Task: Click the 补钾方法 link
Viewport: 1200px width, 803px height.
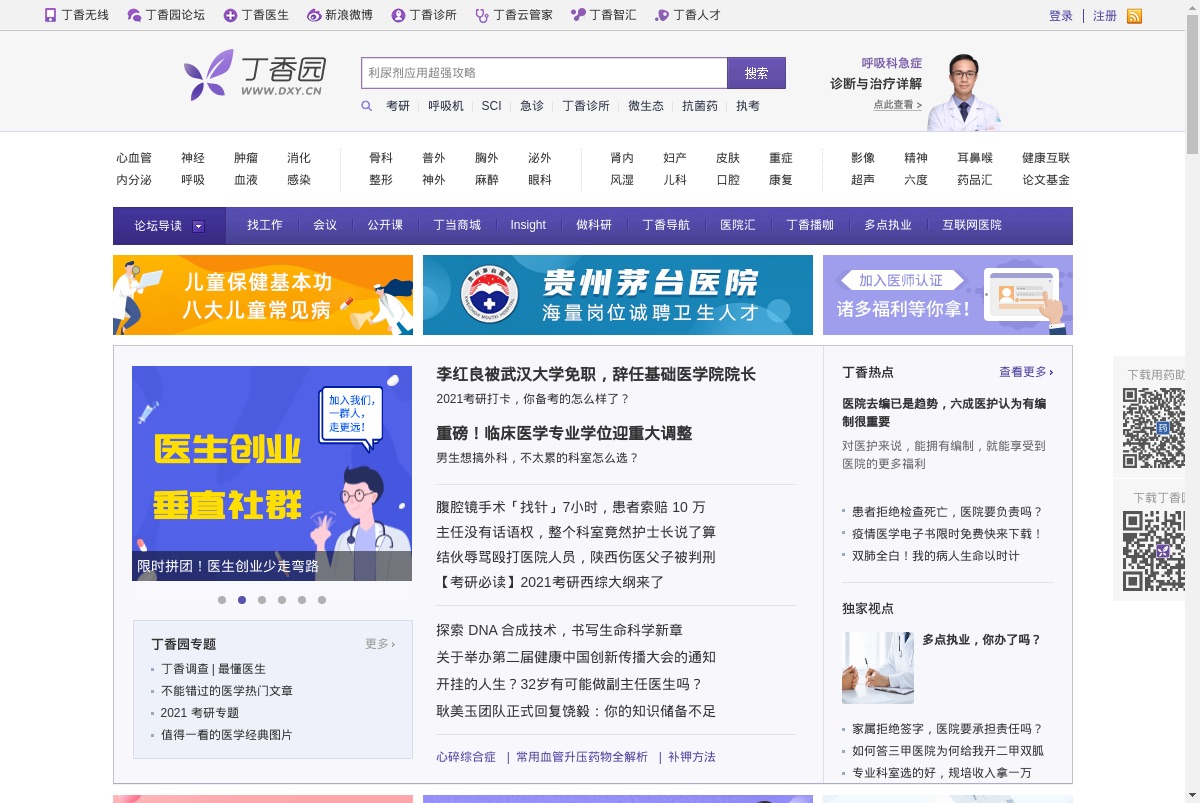Action: coord(692,757)
